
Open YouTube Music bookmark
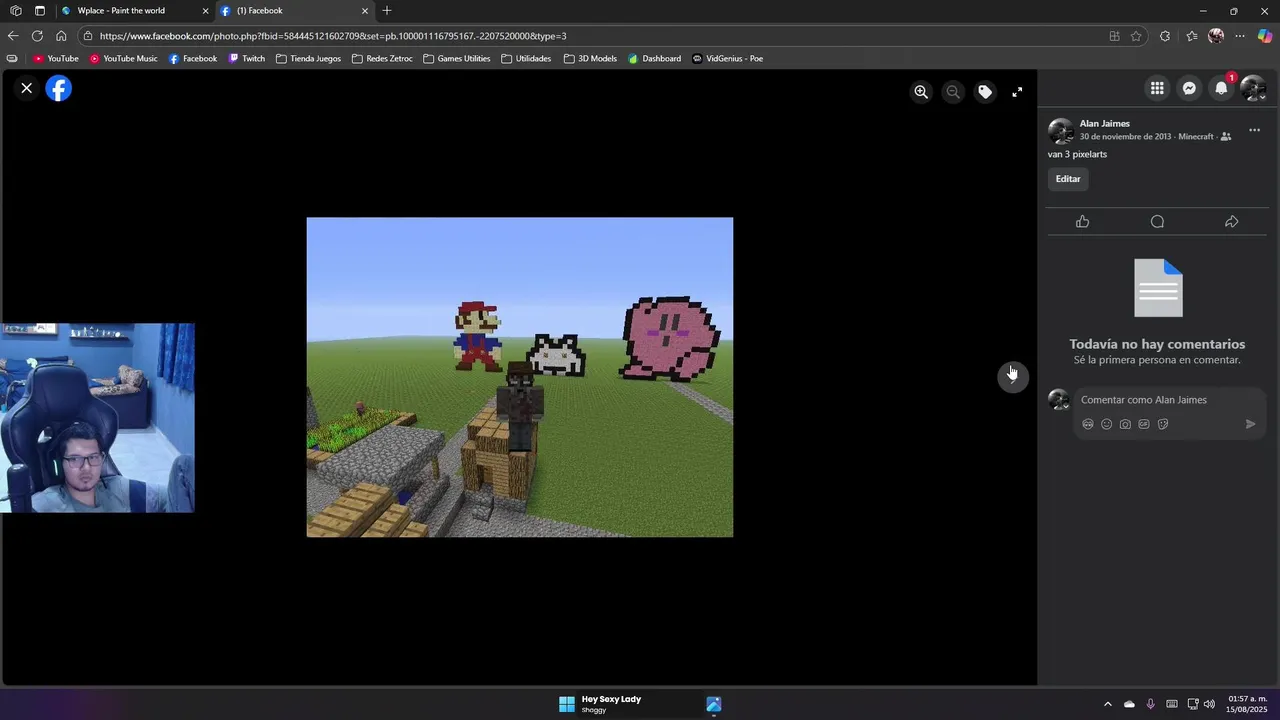[x=124, y=59]
